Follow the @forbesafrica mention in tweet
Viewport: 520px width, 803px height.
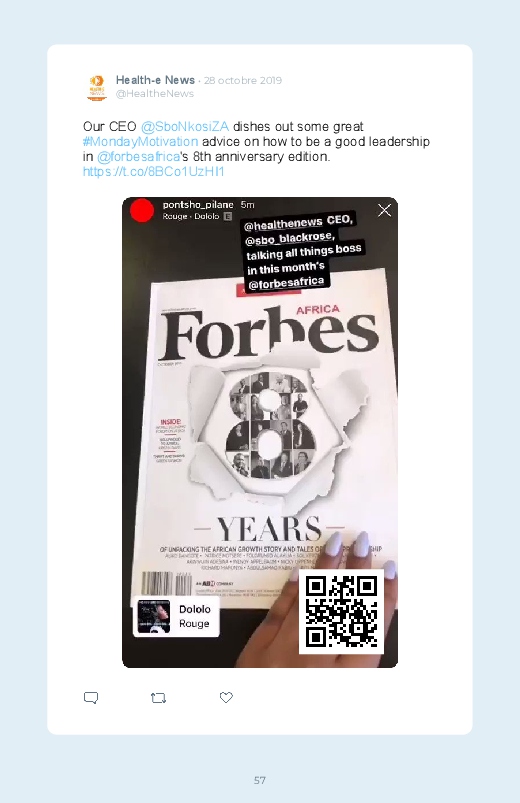pyautogui.click(x=139, y=156)
